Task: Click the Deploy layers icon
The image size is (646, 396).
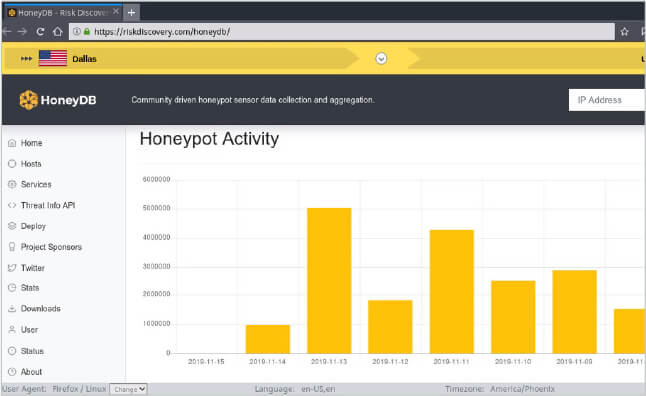Action: click(x=12, y=226)
